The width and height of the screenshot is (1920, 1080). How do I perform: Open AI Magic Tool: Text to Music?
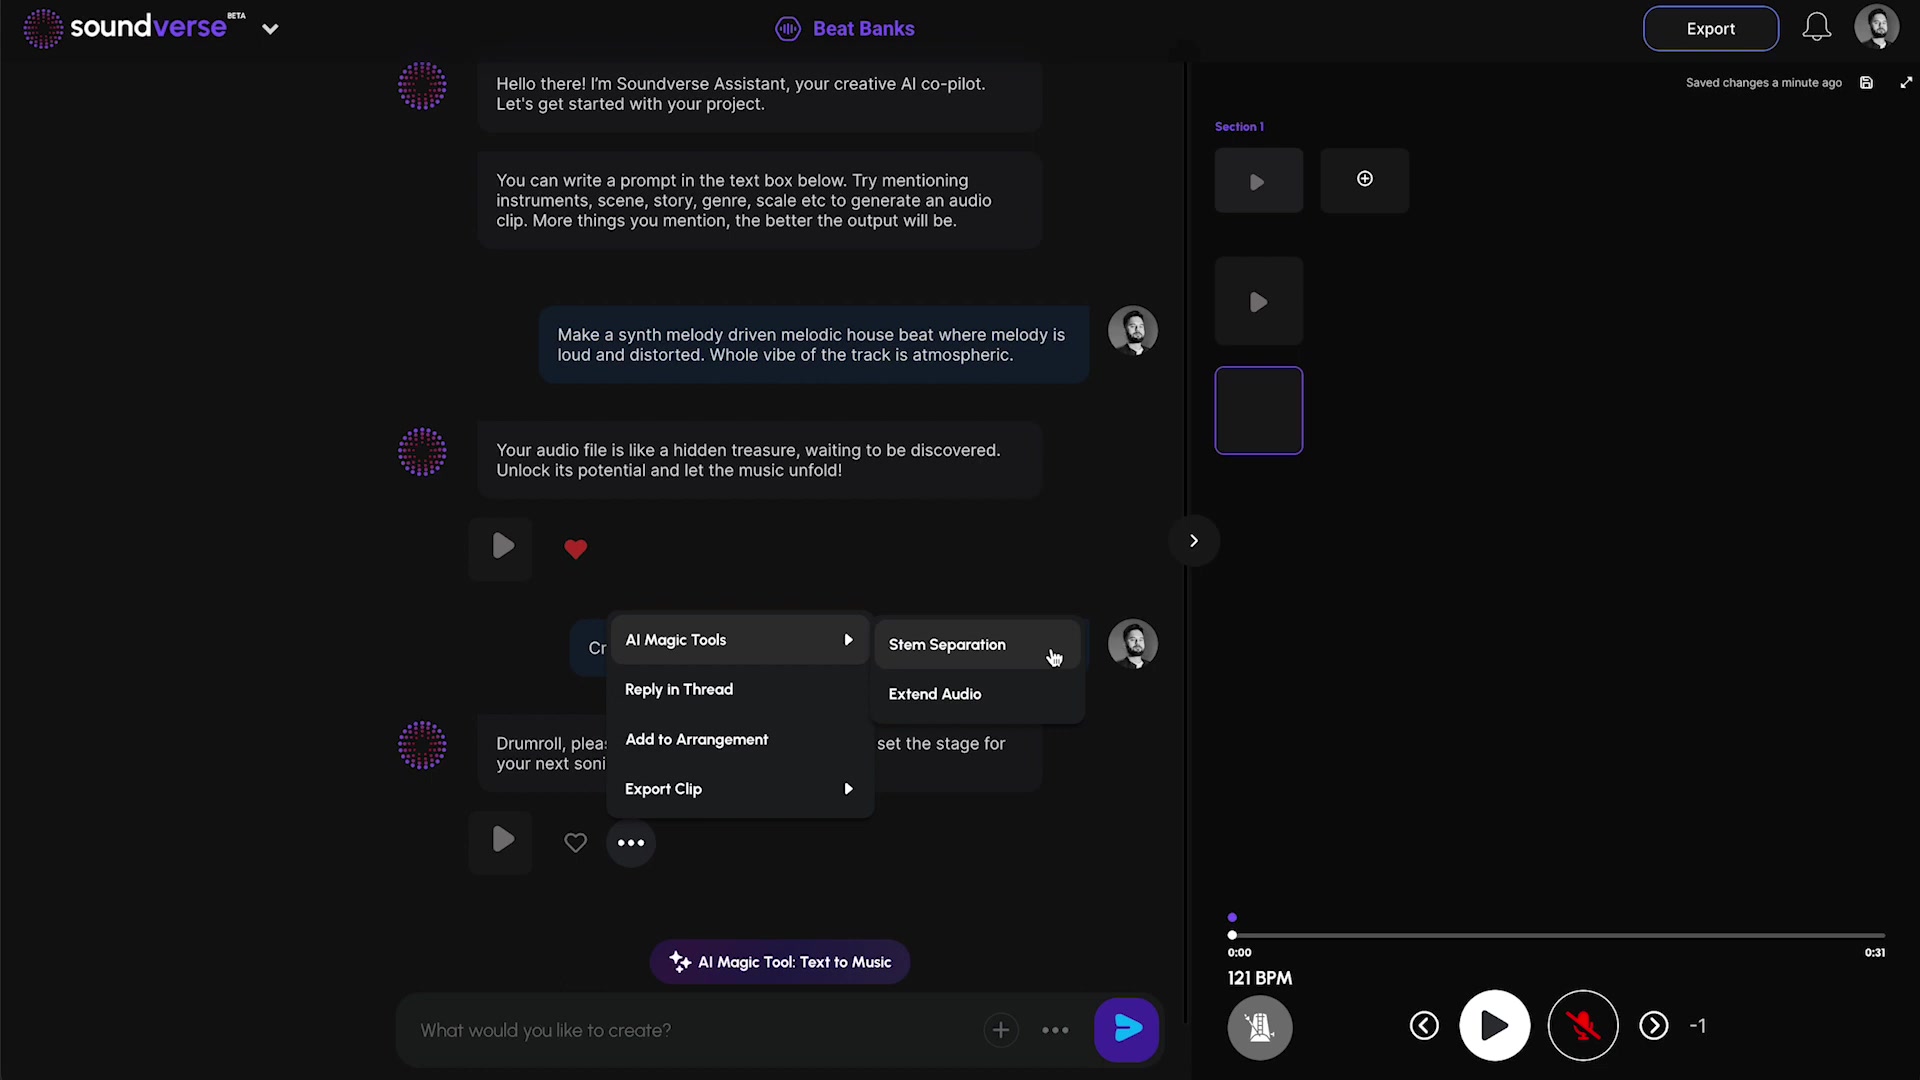(x=779, y=961)
